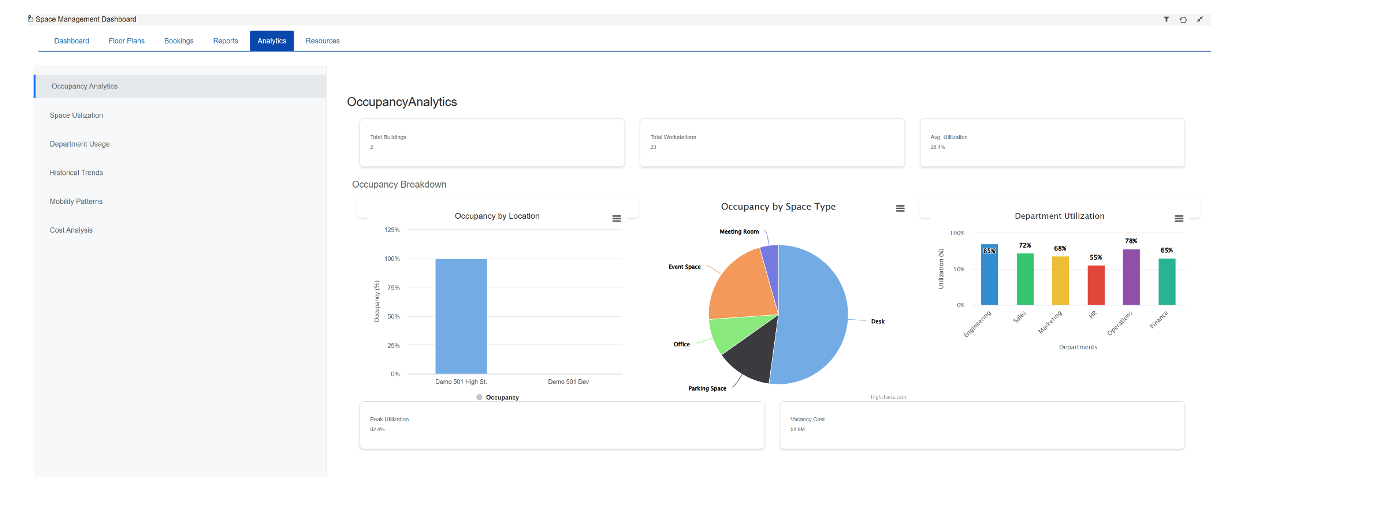Select the Resources tab
The image size is (1398, 516).
[x=322, y=41]
